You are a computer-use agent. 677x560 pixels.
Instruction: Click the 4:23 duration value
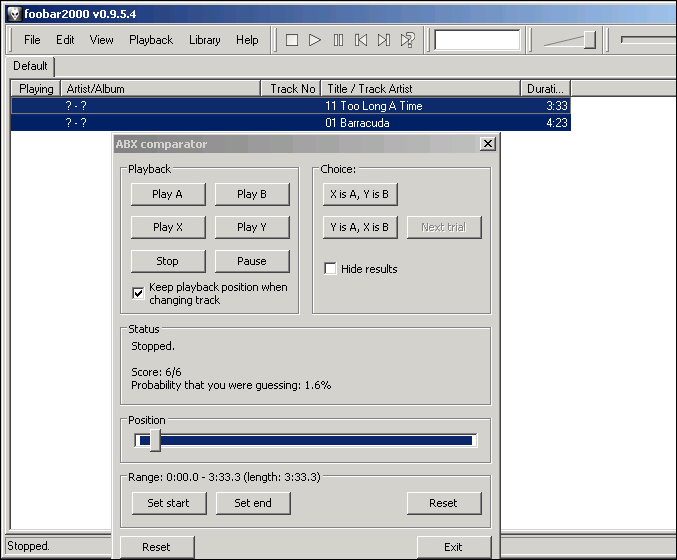(x=557, y=123)
